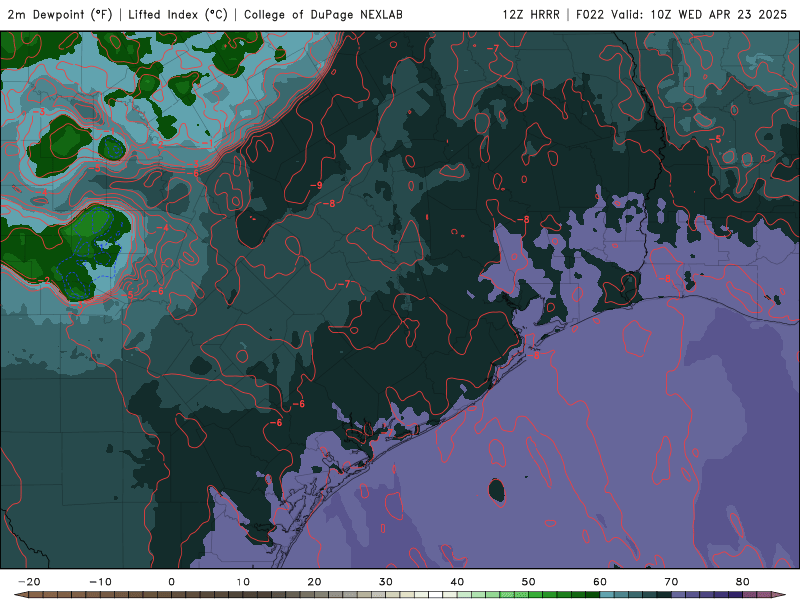Click the 20 tick label on the colorbar
This screenshot has width=800, height=600.
click(314, 582)
